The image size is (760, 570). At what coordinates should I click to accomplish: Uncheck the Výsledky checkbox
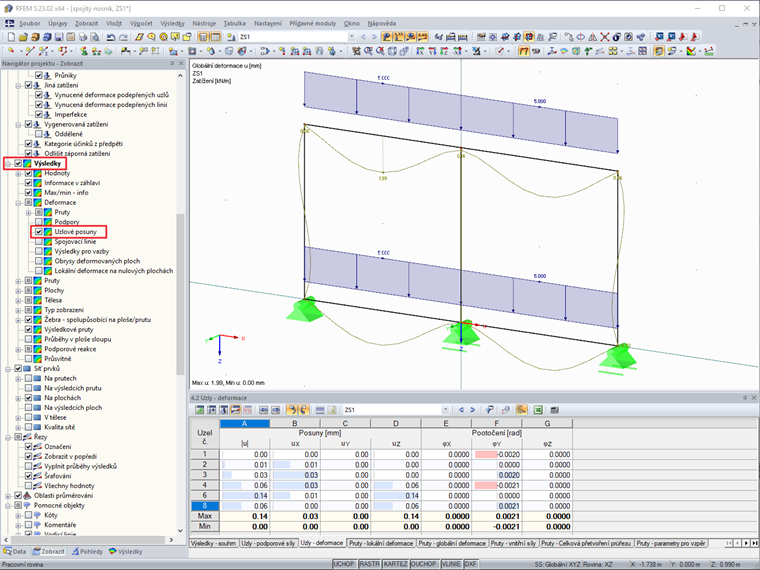pyautogui.click(x=18, y=163)
